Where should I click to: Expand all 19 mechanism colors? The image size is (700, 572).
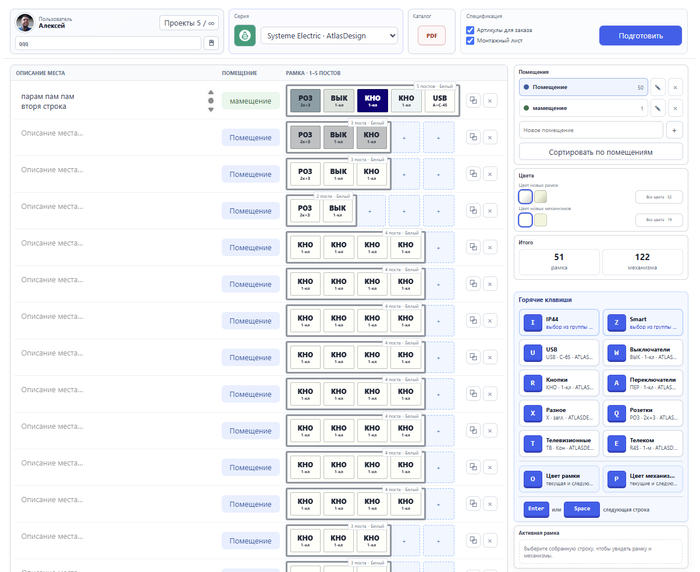pos(659,220)
